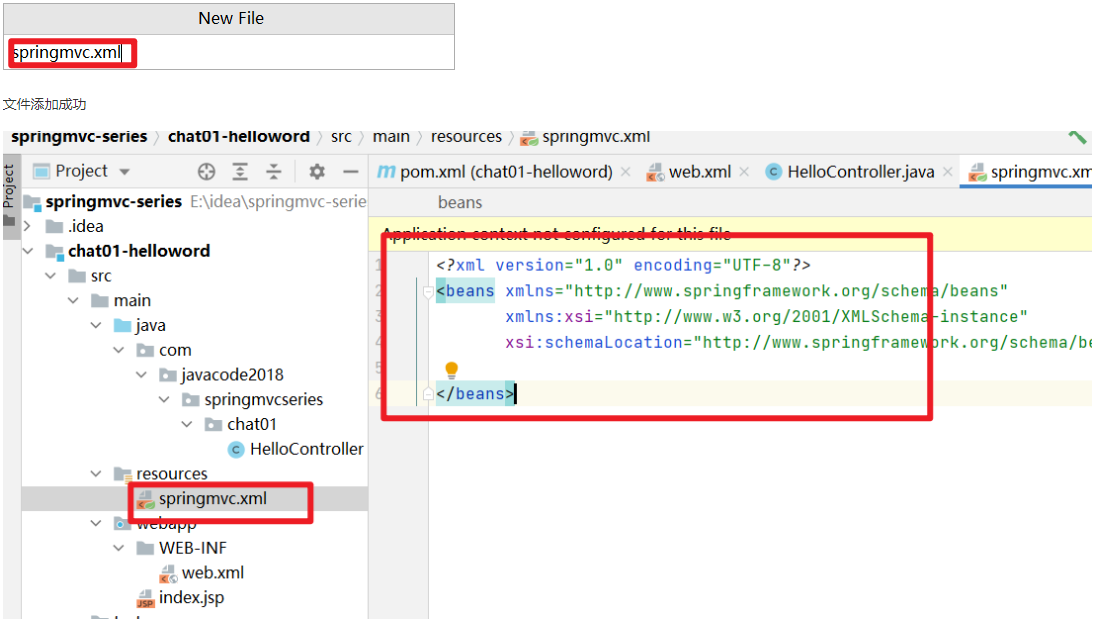Hide the Project panel with minus icon
The image size is (1099, 621).
tap(350, 171)
